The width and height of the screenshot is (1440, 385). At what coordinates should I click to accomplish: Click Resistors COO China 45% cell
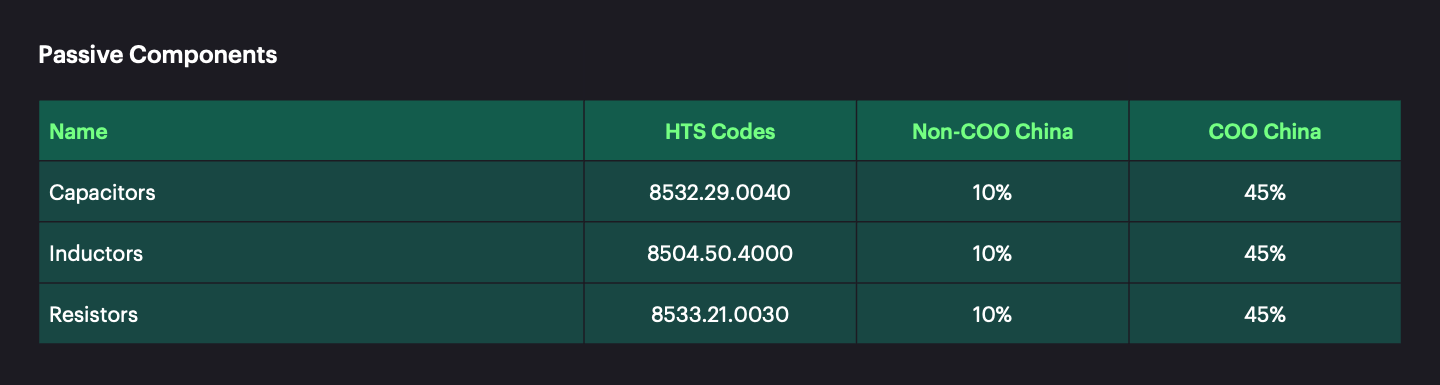coord(1265,314)
